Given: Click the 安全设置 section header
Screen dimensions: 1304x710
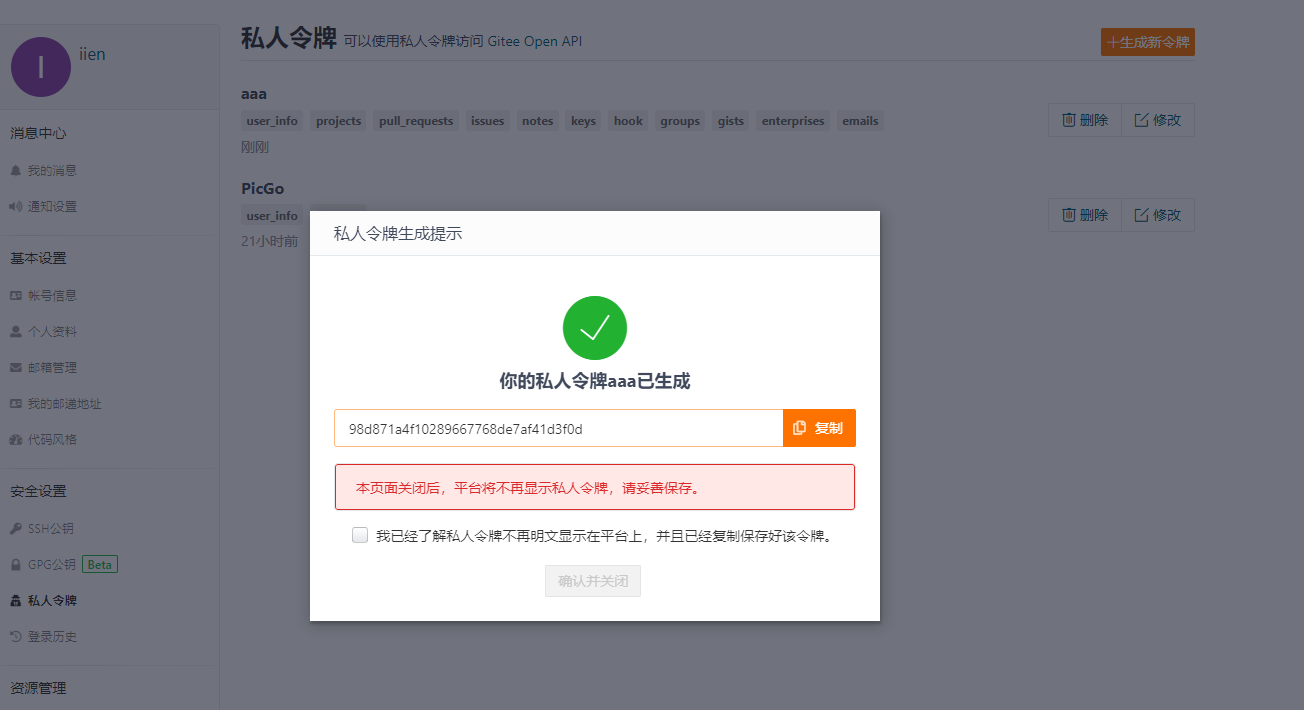Looking at the screenshot, I should tap(38, 491).
